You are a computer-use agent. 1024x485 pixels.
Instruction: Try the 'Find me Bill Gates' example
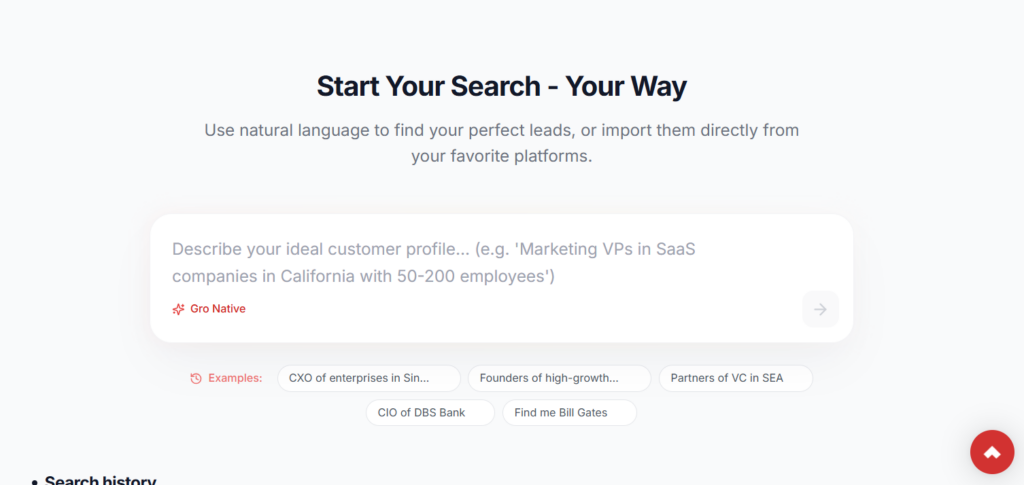point(569,412)
